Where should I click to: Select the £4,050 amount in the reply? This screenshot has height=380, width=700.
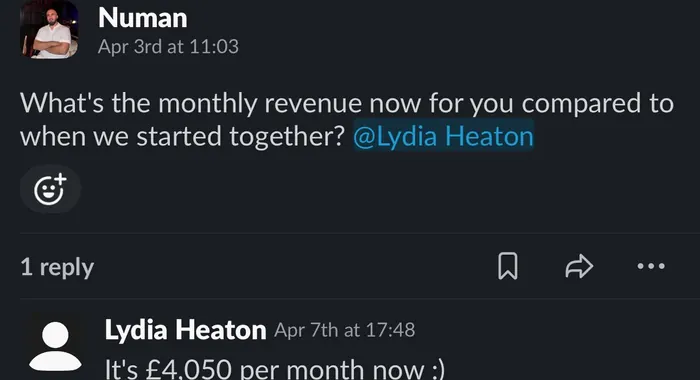[189, 369]
